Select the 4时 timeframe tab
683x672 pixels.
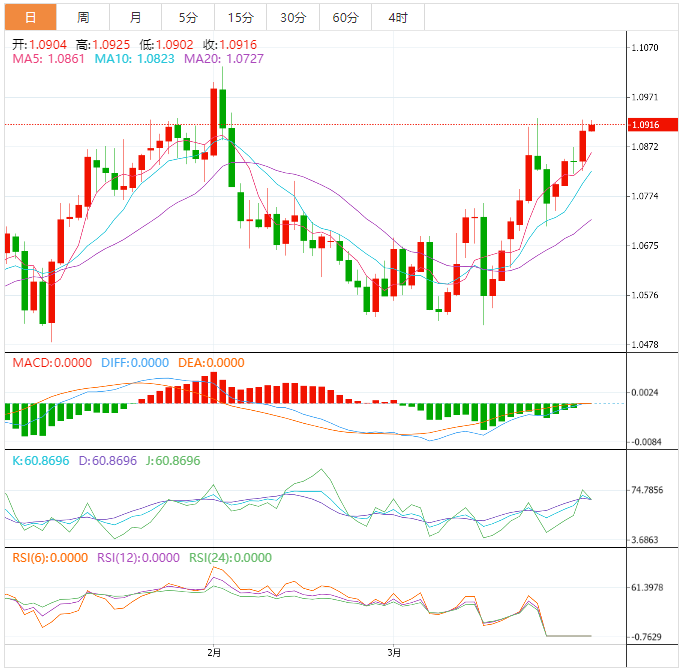pyautogui.click(x=397, y=17)
